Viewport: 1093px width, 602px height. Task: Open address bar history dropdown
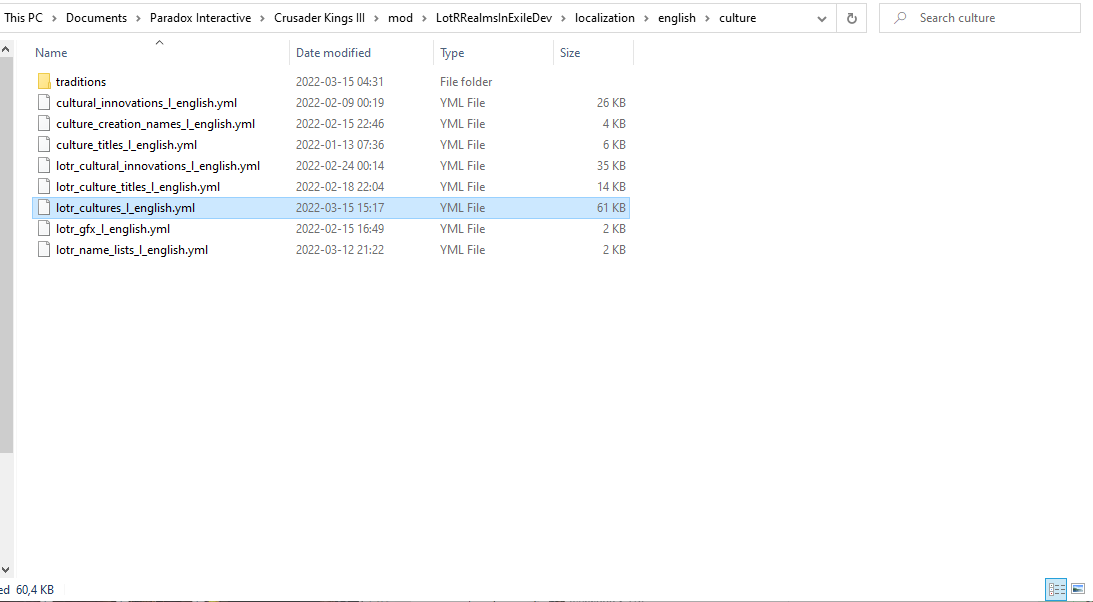[822, 18]
